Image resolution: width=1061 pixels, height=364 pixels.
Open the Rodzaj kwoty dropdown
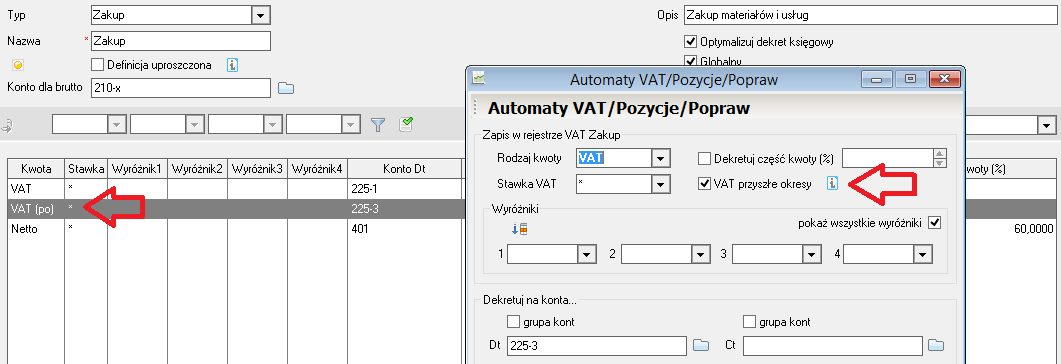(x=660, y=158)
